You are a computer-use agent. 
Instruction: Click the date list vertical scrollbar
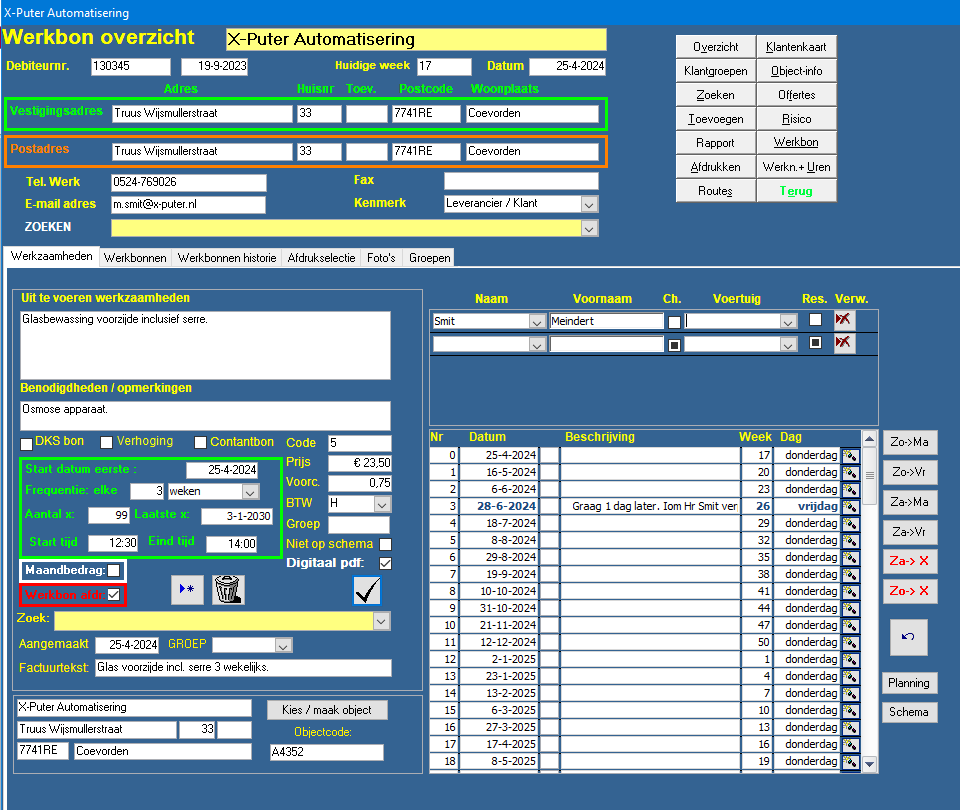(x=869, y=600)
